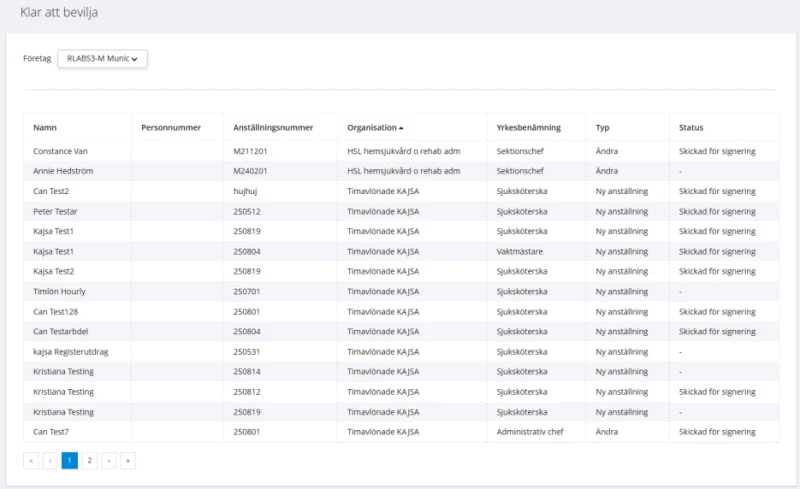The width and height of the screenshot is (800, 489).
Task: Sort by Anställningsnummer column header
Action: tap(273, 128)
